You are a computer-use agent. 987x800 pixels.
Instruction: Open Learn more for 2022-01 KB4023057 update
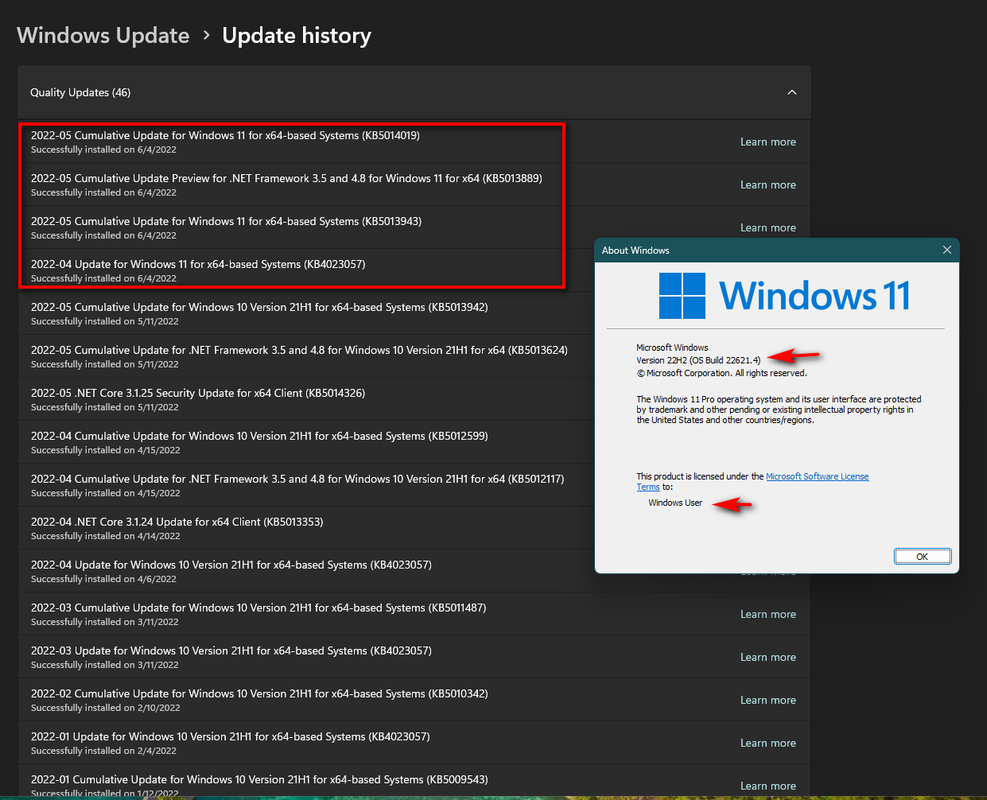pyautogui.click(x=768, y=743)
